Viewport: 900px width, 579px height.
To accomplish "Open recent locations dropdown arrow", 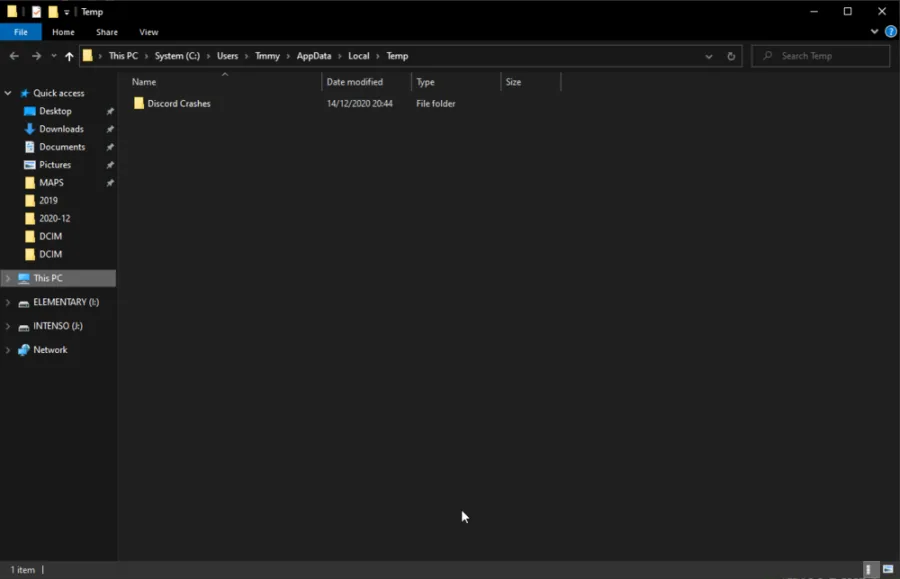I will pyautogui.click(x=54, y=56).
